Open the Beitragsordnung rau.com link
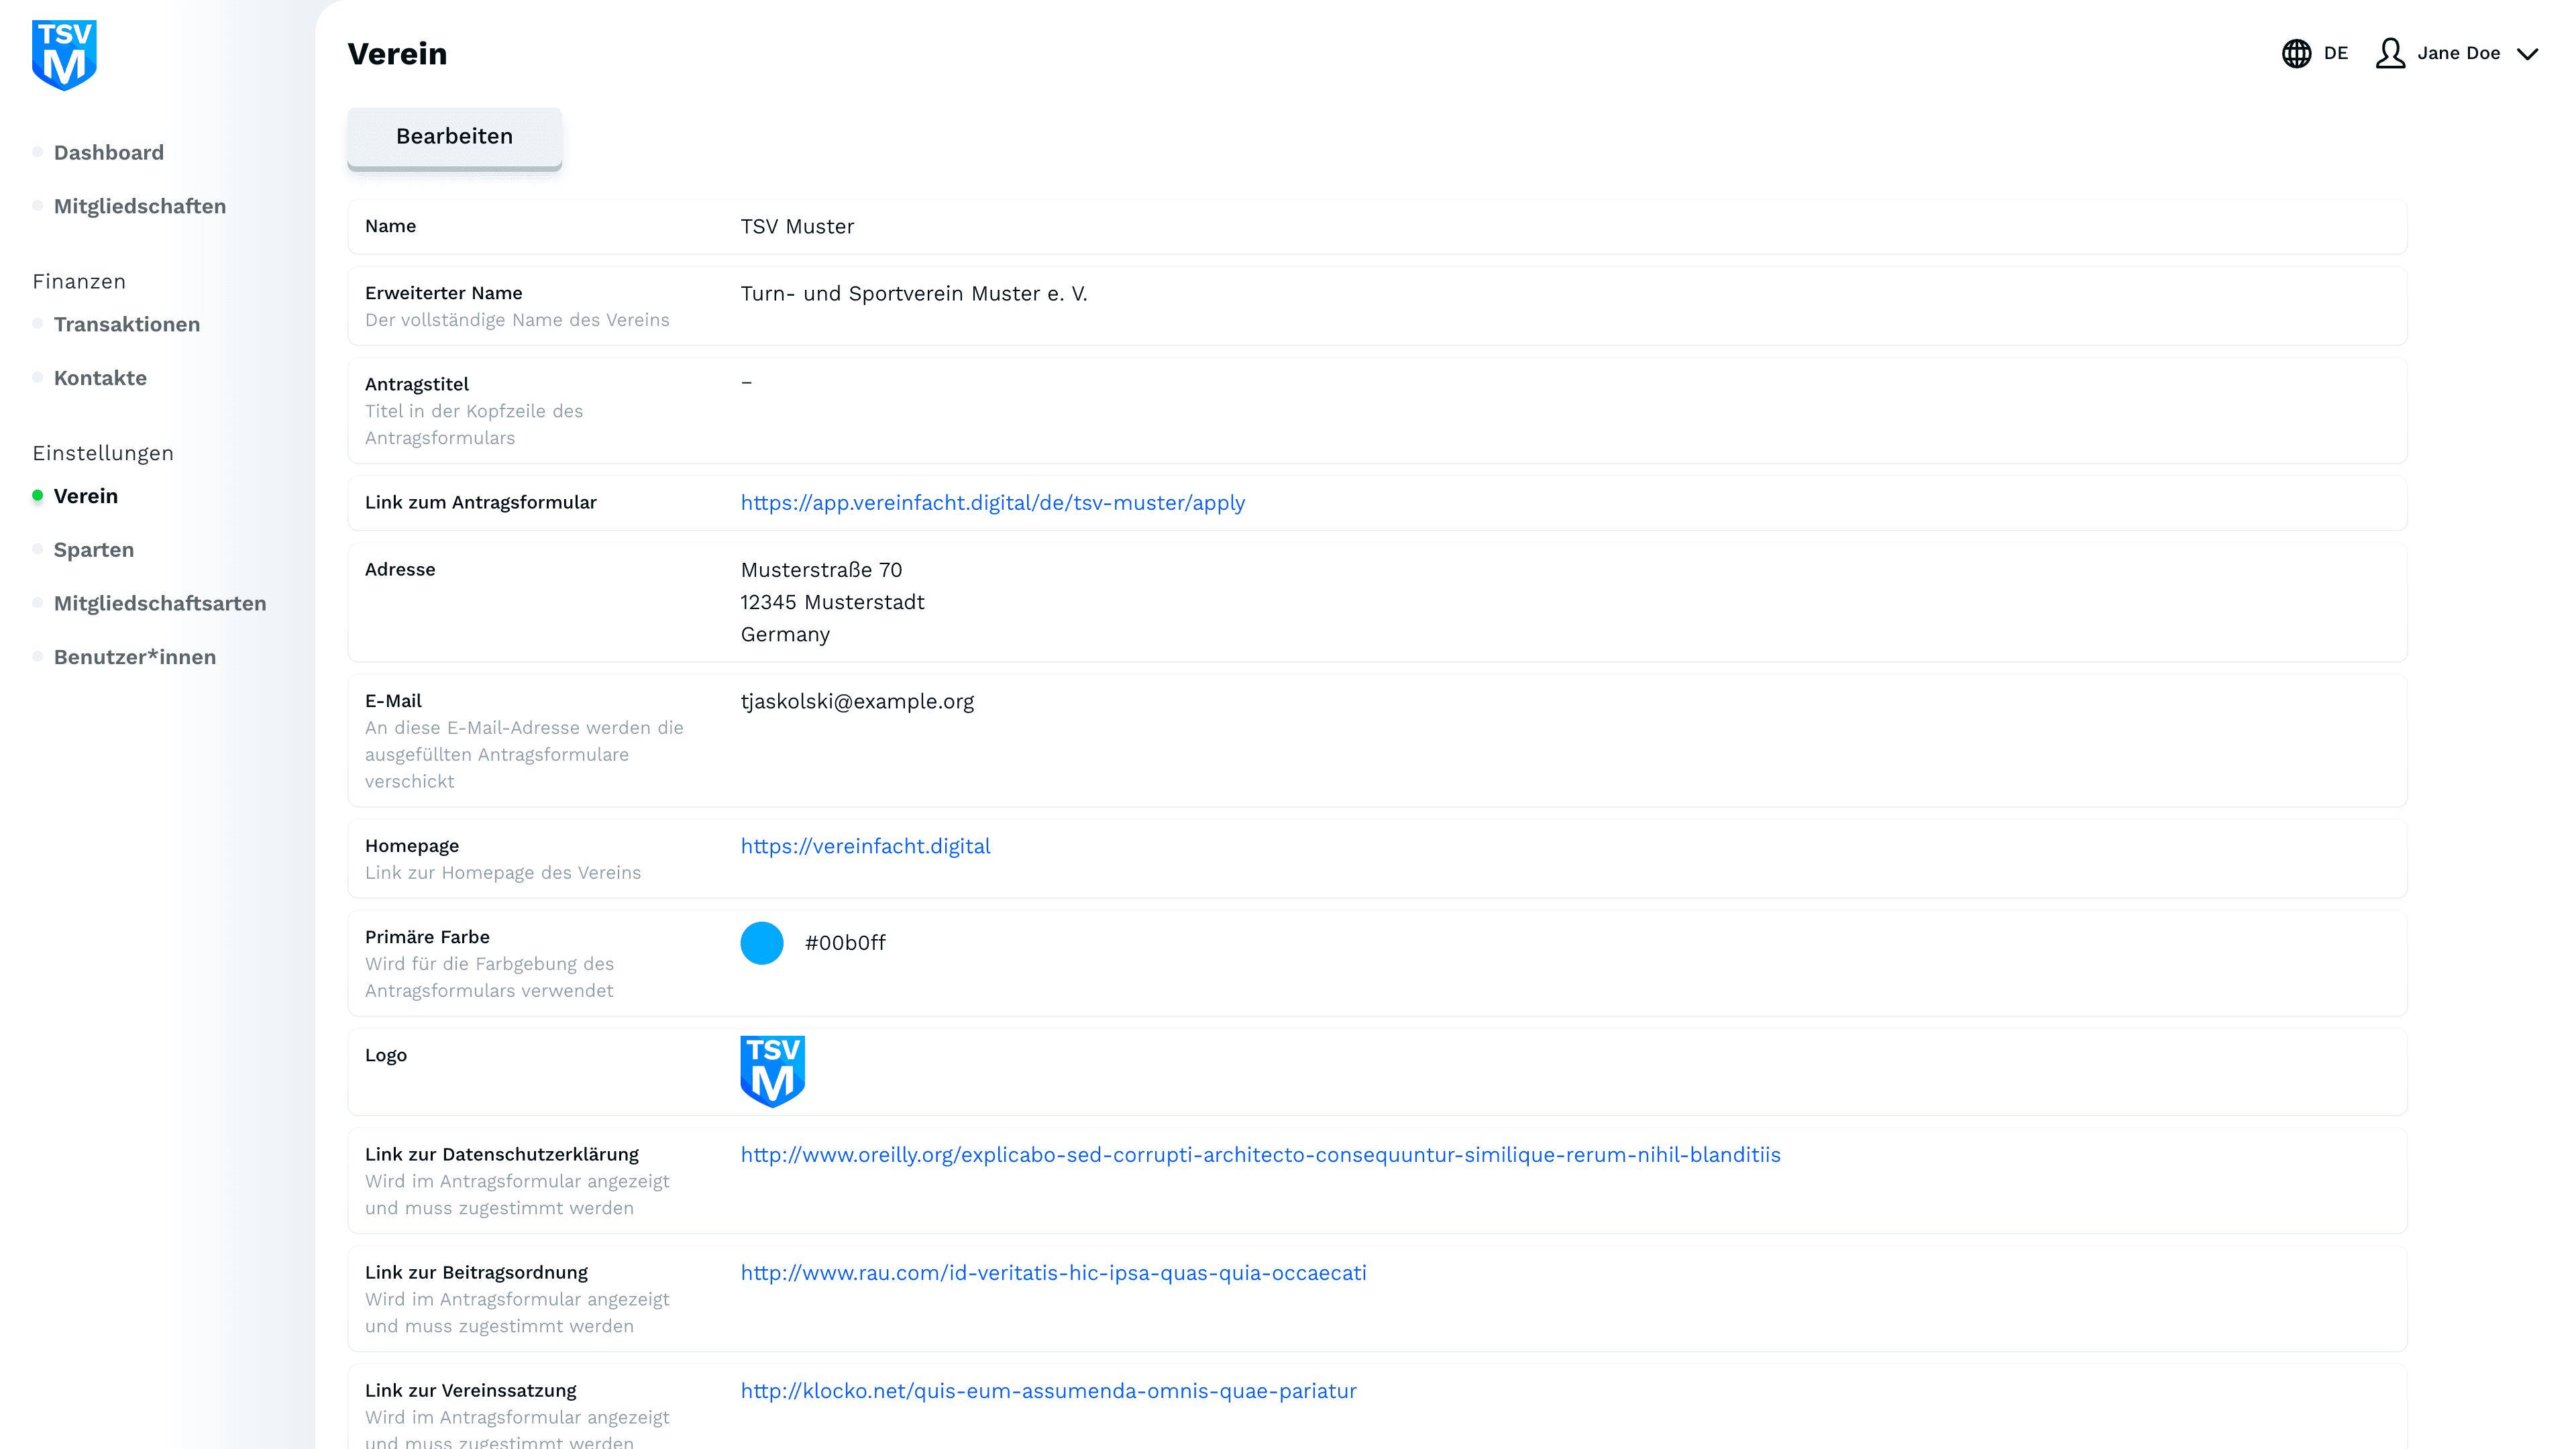Screen dimensions: 2576x1449 pyautogui.click(x=1053, y=1273)
